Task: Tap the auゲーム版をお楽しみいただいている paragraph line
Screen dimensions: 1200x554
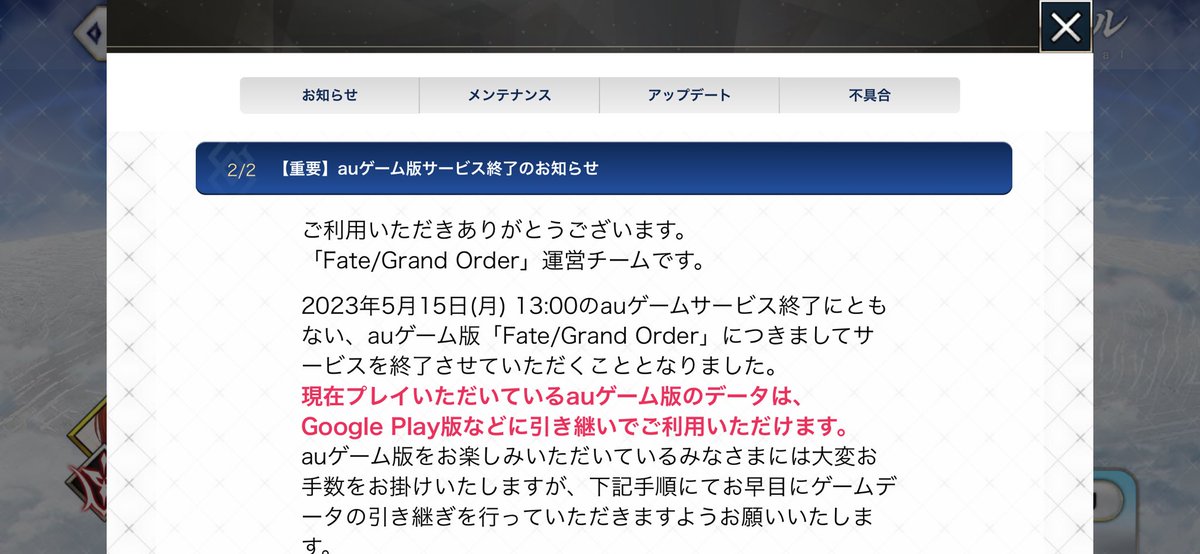Action: coord(591,457)
